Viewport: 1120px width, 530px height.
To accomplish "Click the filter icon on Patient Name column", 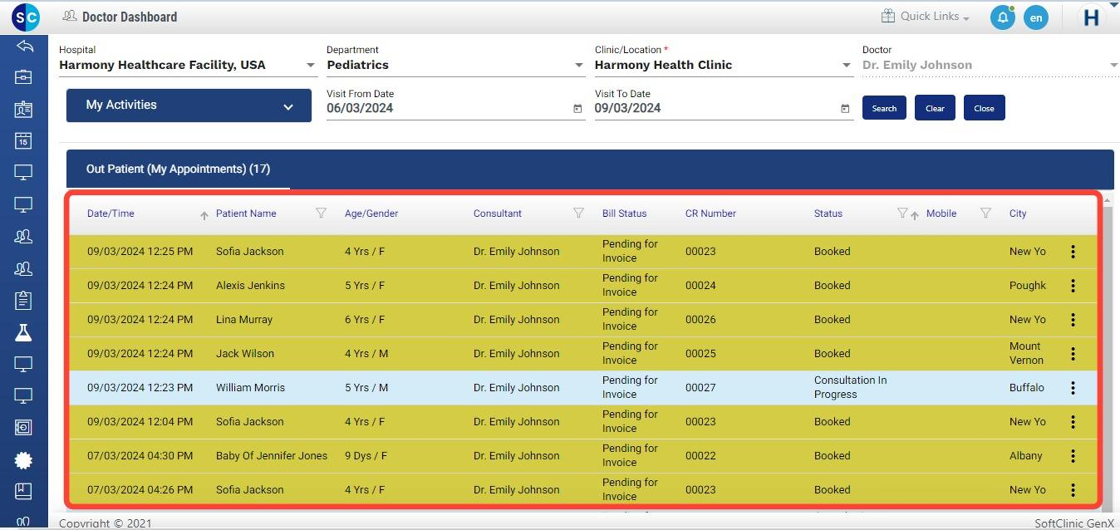I will pos(321,213).
